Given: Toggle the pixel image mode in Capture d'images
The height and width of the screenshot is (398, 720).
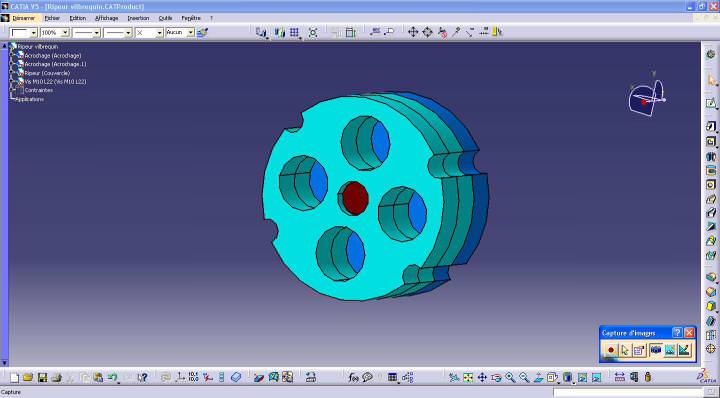Looking at the screenshot, I should click(669, 350).
